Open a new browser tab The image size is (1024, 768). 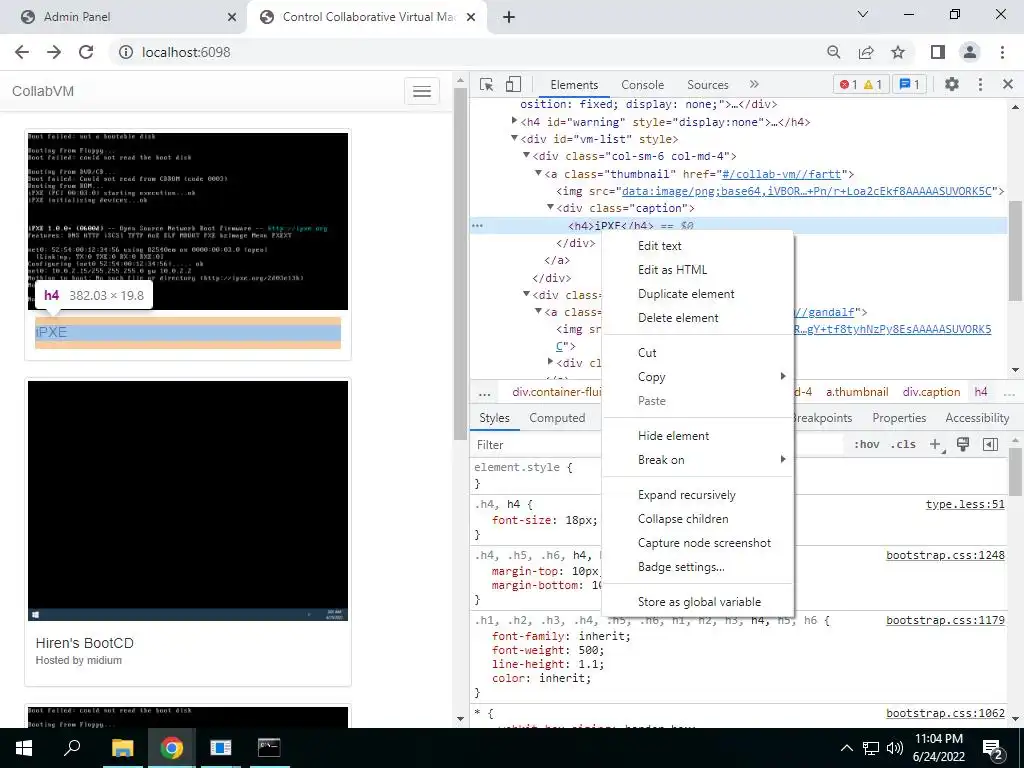coord(509,17)
